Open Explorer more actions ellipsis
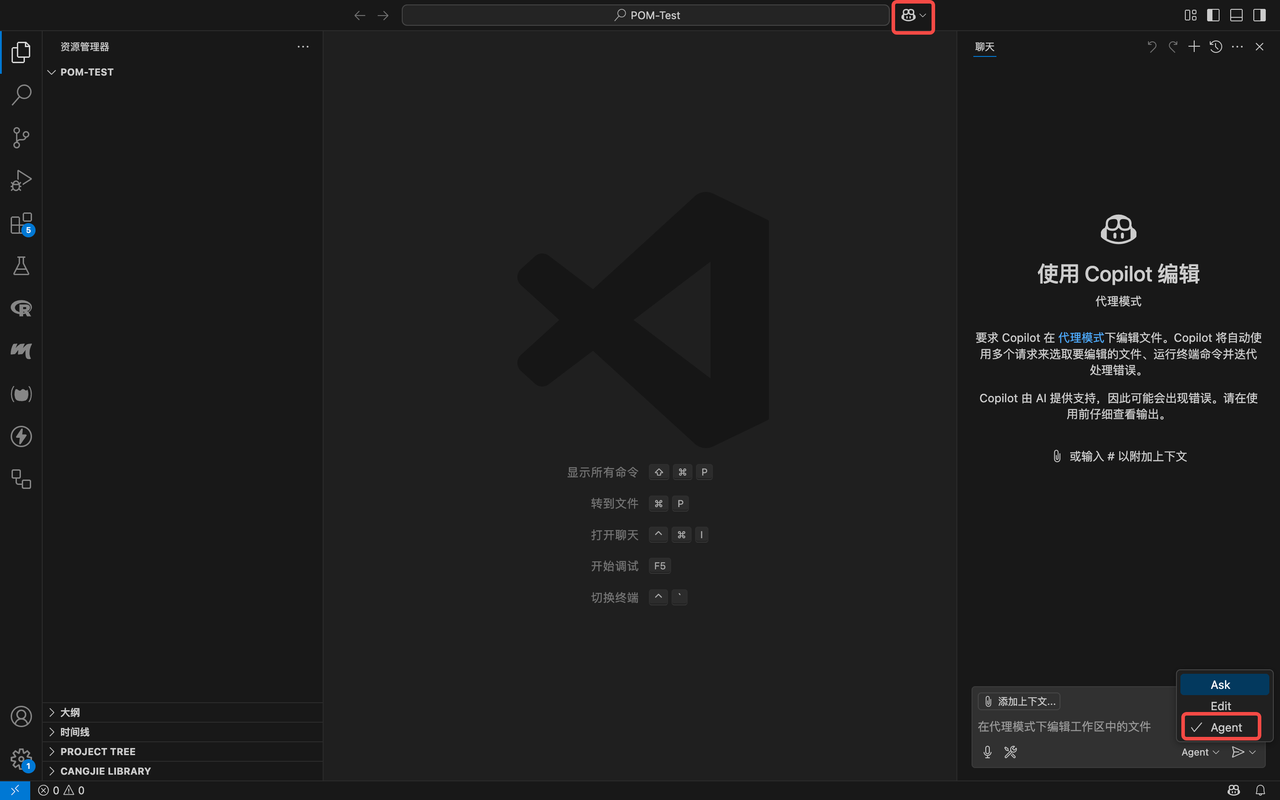Screen dimensions: 1280x800 click(303, 47)
